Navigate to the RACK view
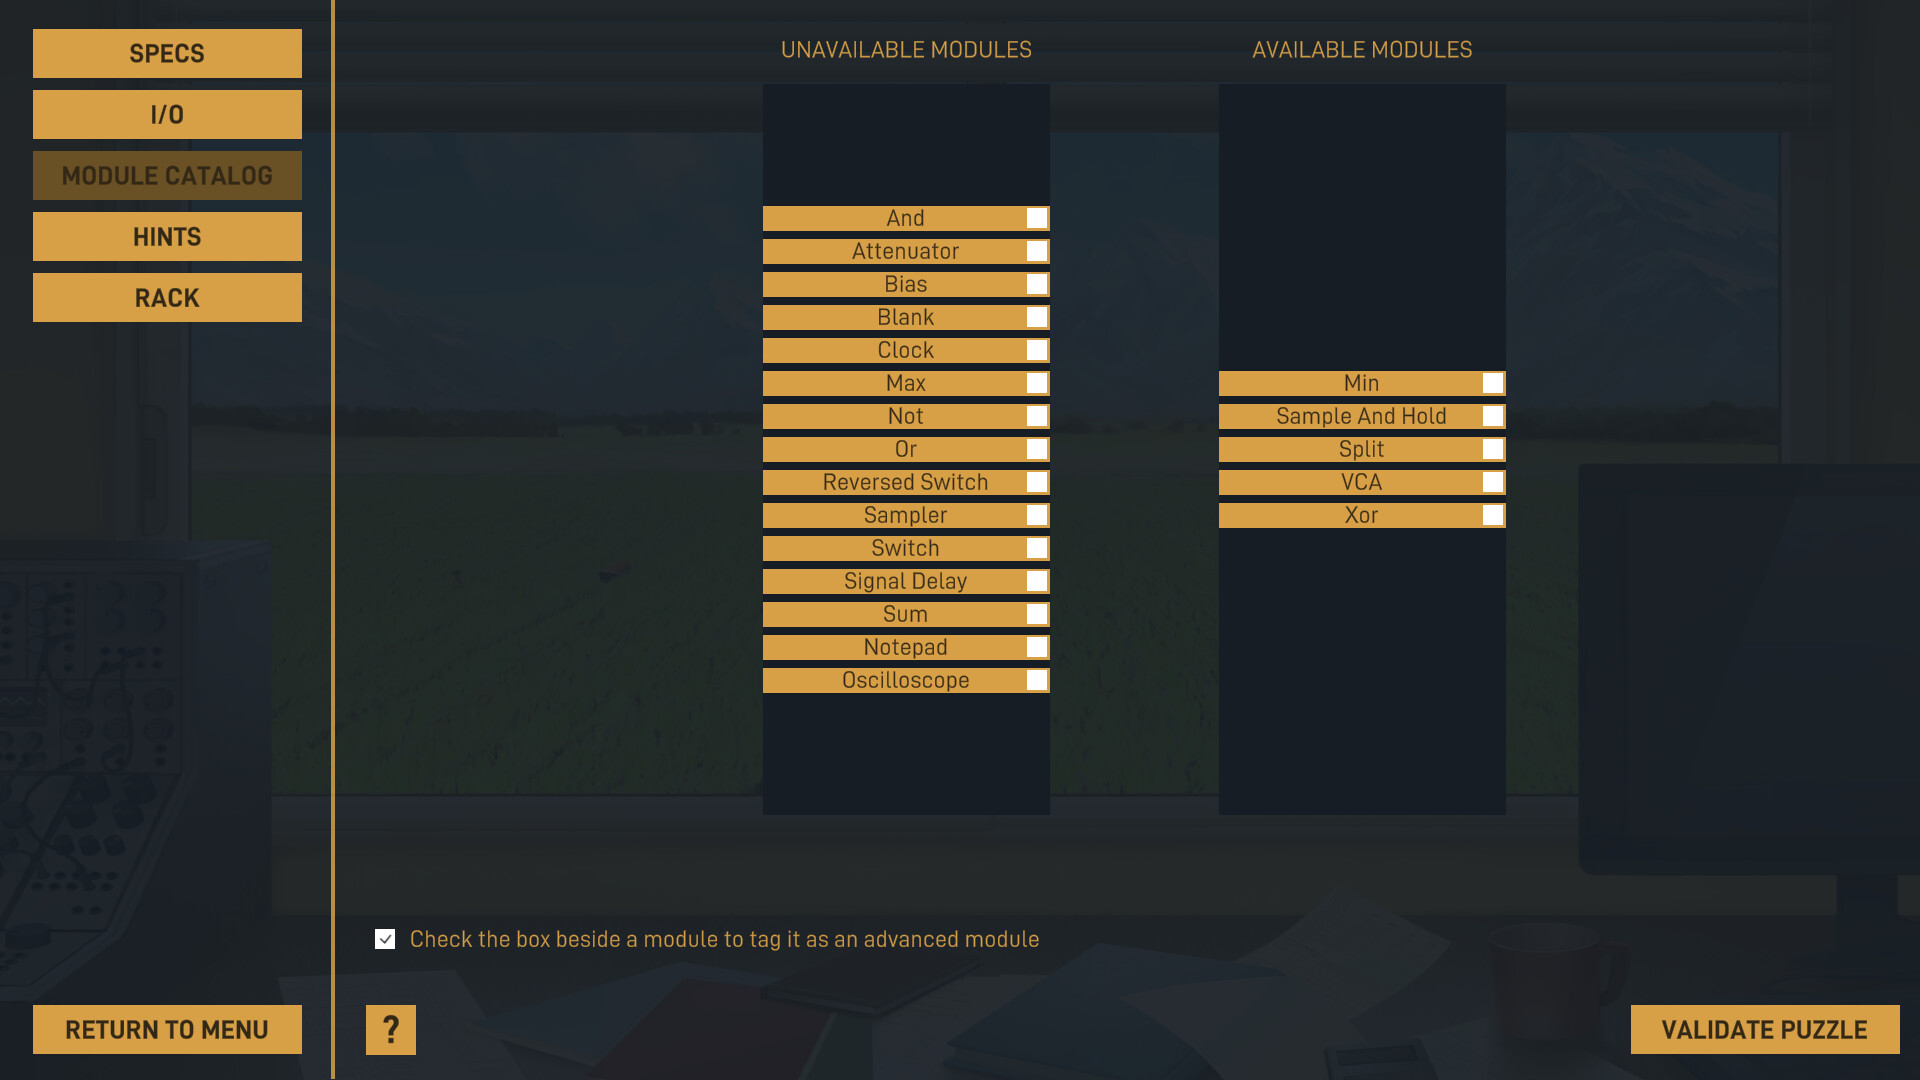This screenshot has height=1080, width=1920. (x=166, y=297)
